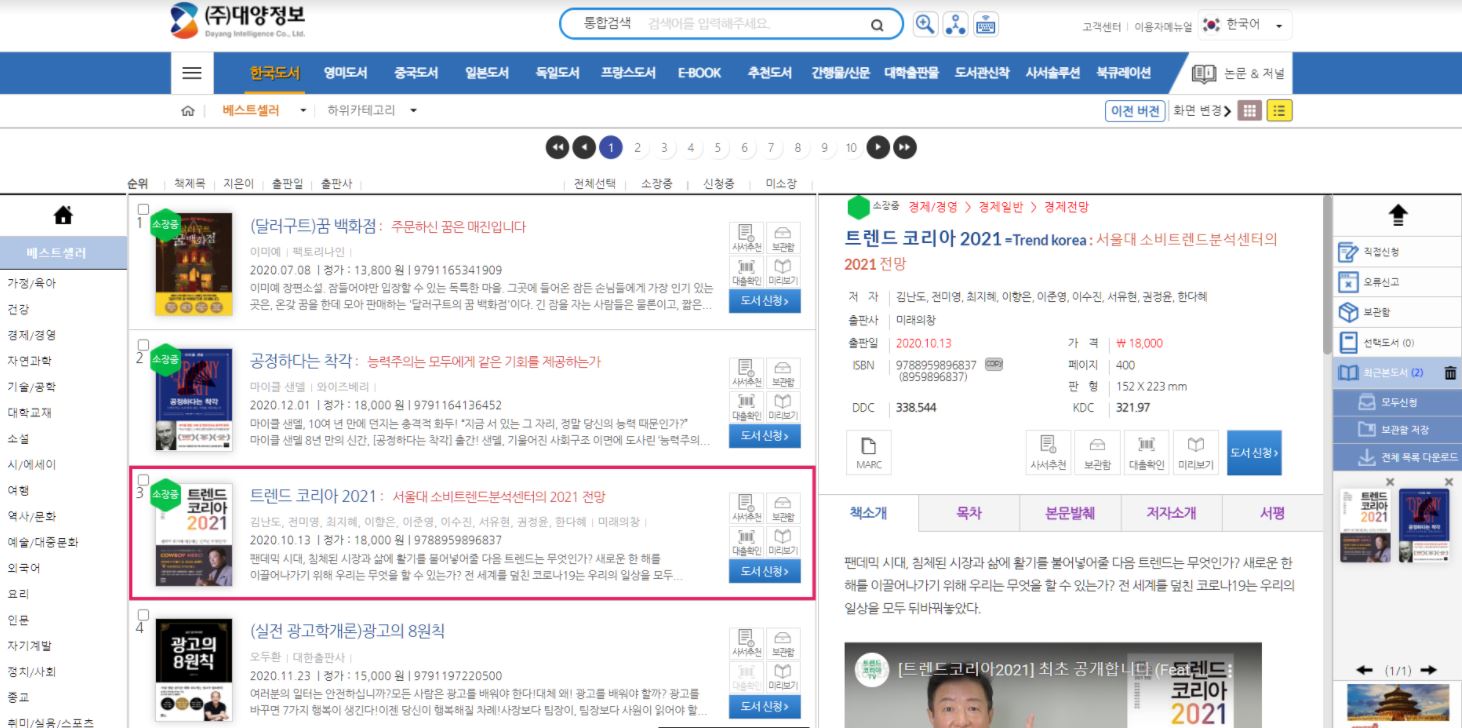The height and width of the screenshot is (728, 1462).
Task: Check the box for book rank 1
Action: 143,210
